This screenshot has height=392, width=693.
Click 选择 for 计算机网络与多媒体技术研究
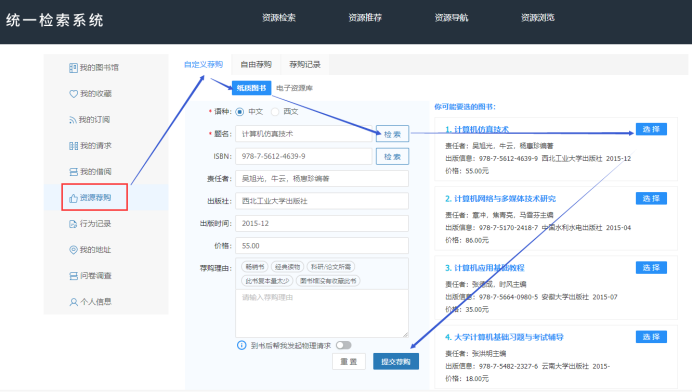651,198
